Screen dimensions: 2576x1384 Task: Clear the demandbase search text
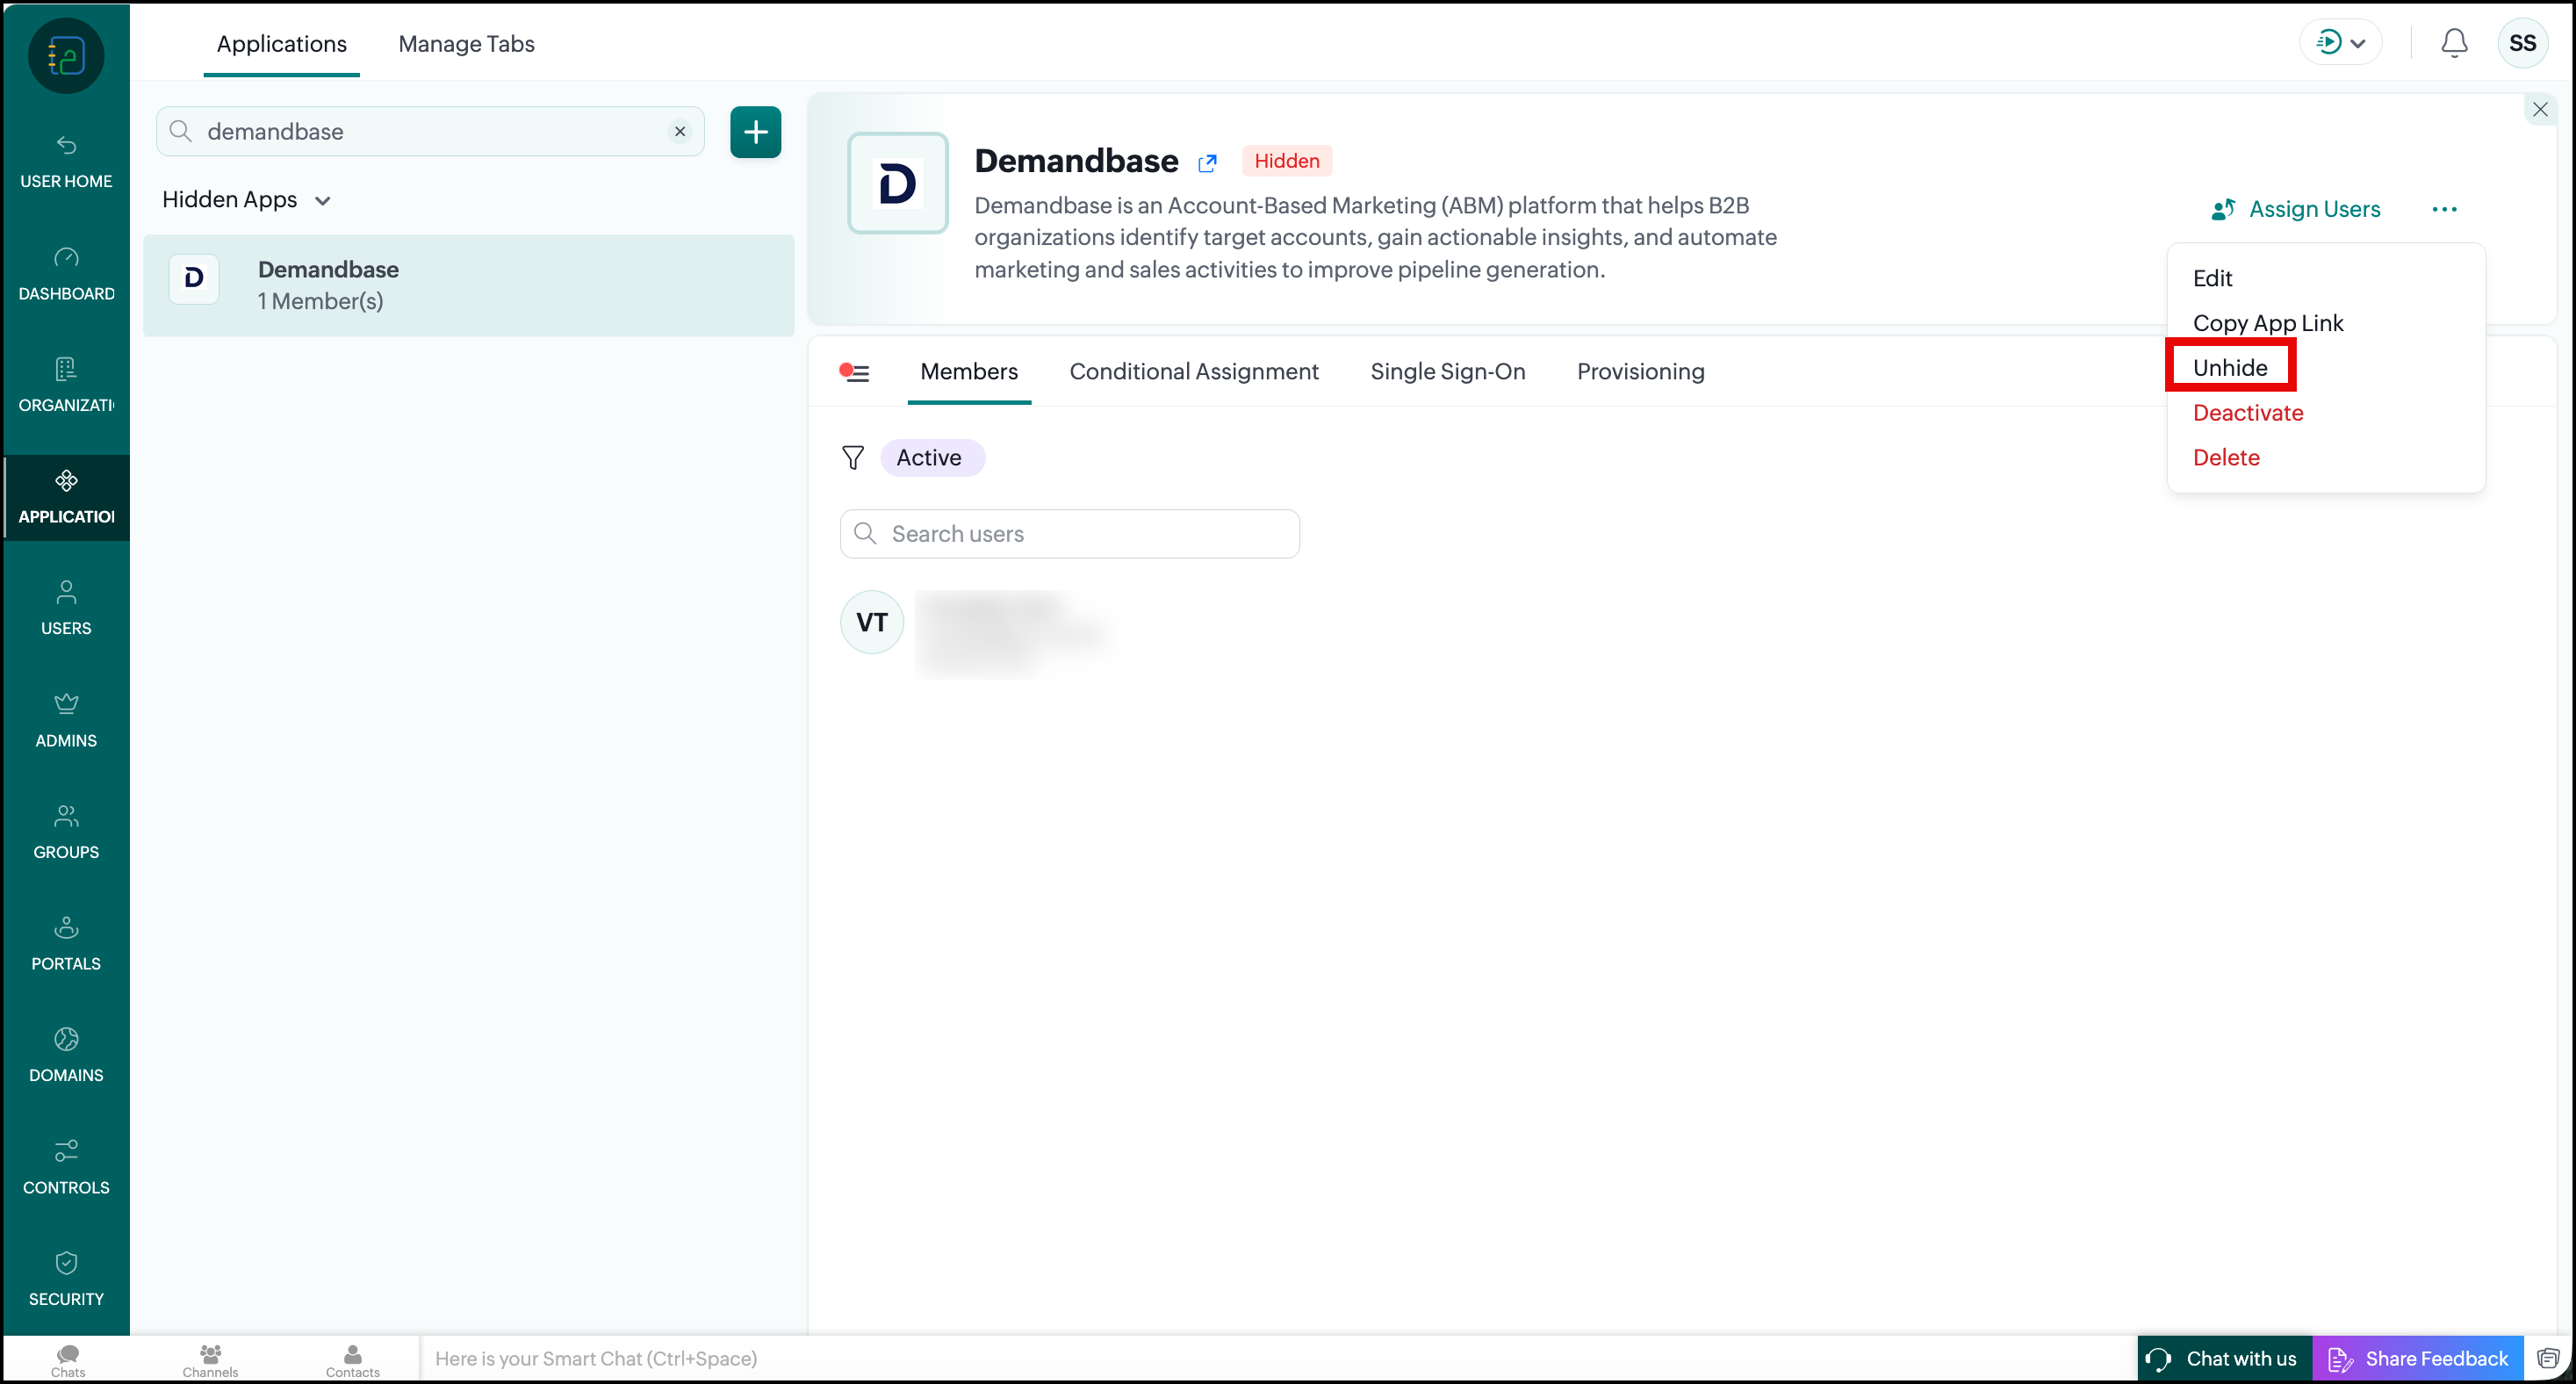680,131
